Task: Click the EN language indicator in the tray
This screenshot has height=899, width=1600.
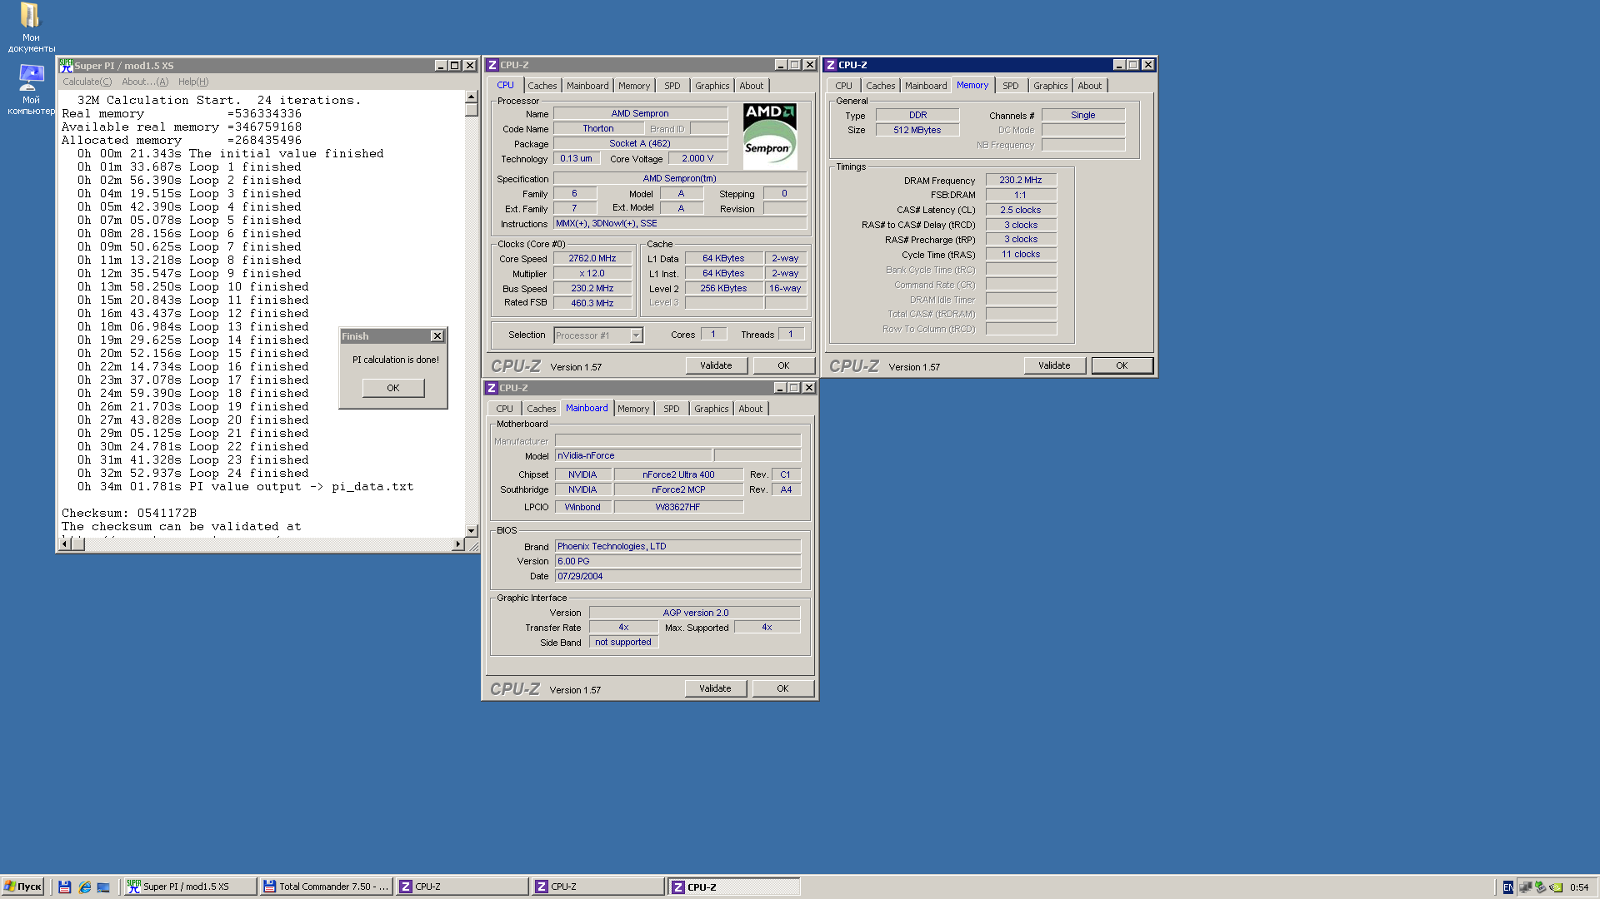Action: coord(1508,887)
